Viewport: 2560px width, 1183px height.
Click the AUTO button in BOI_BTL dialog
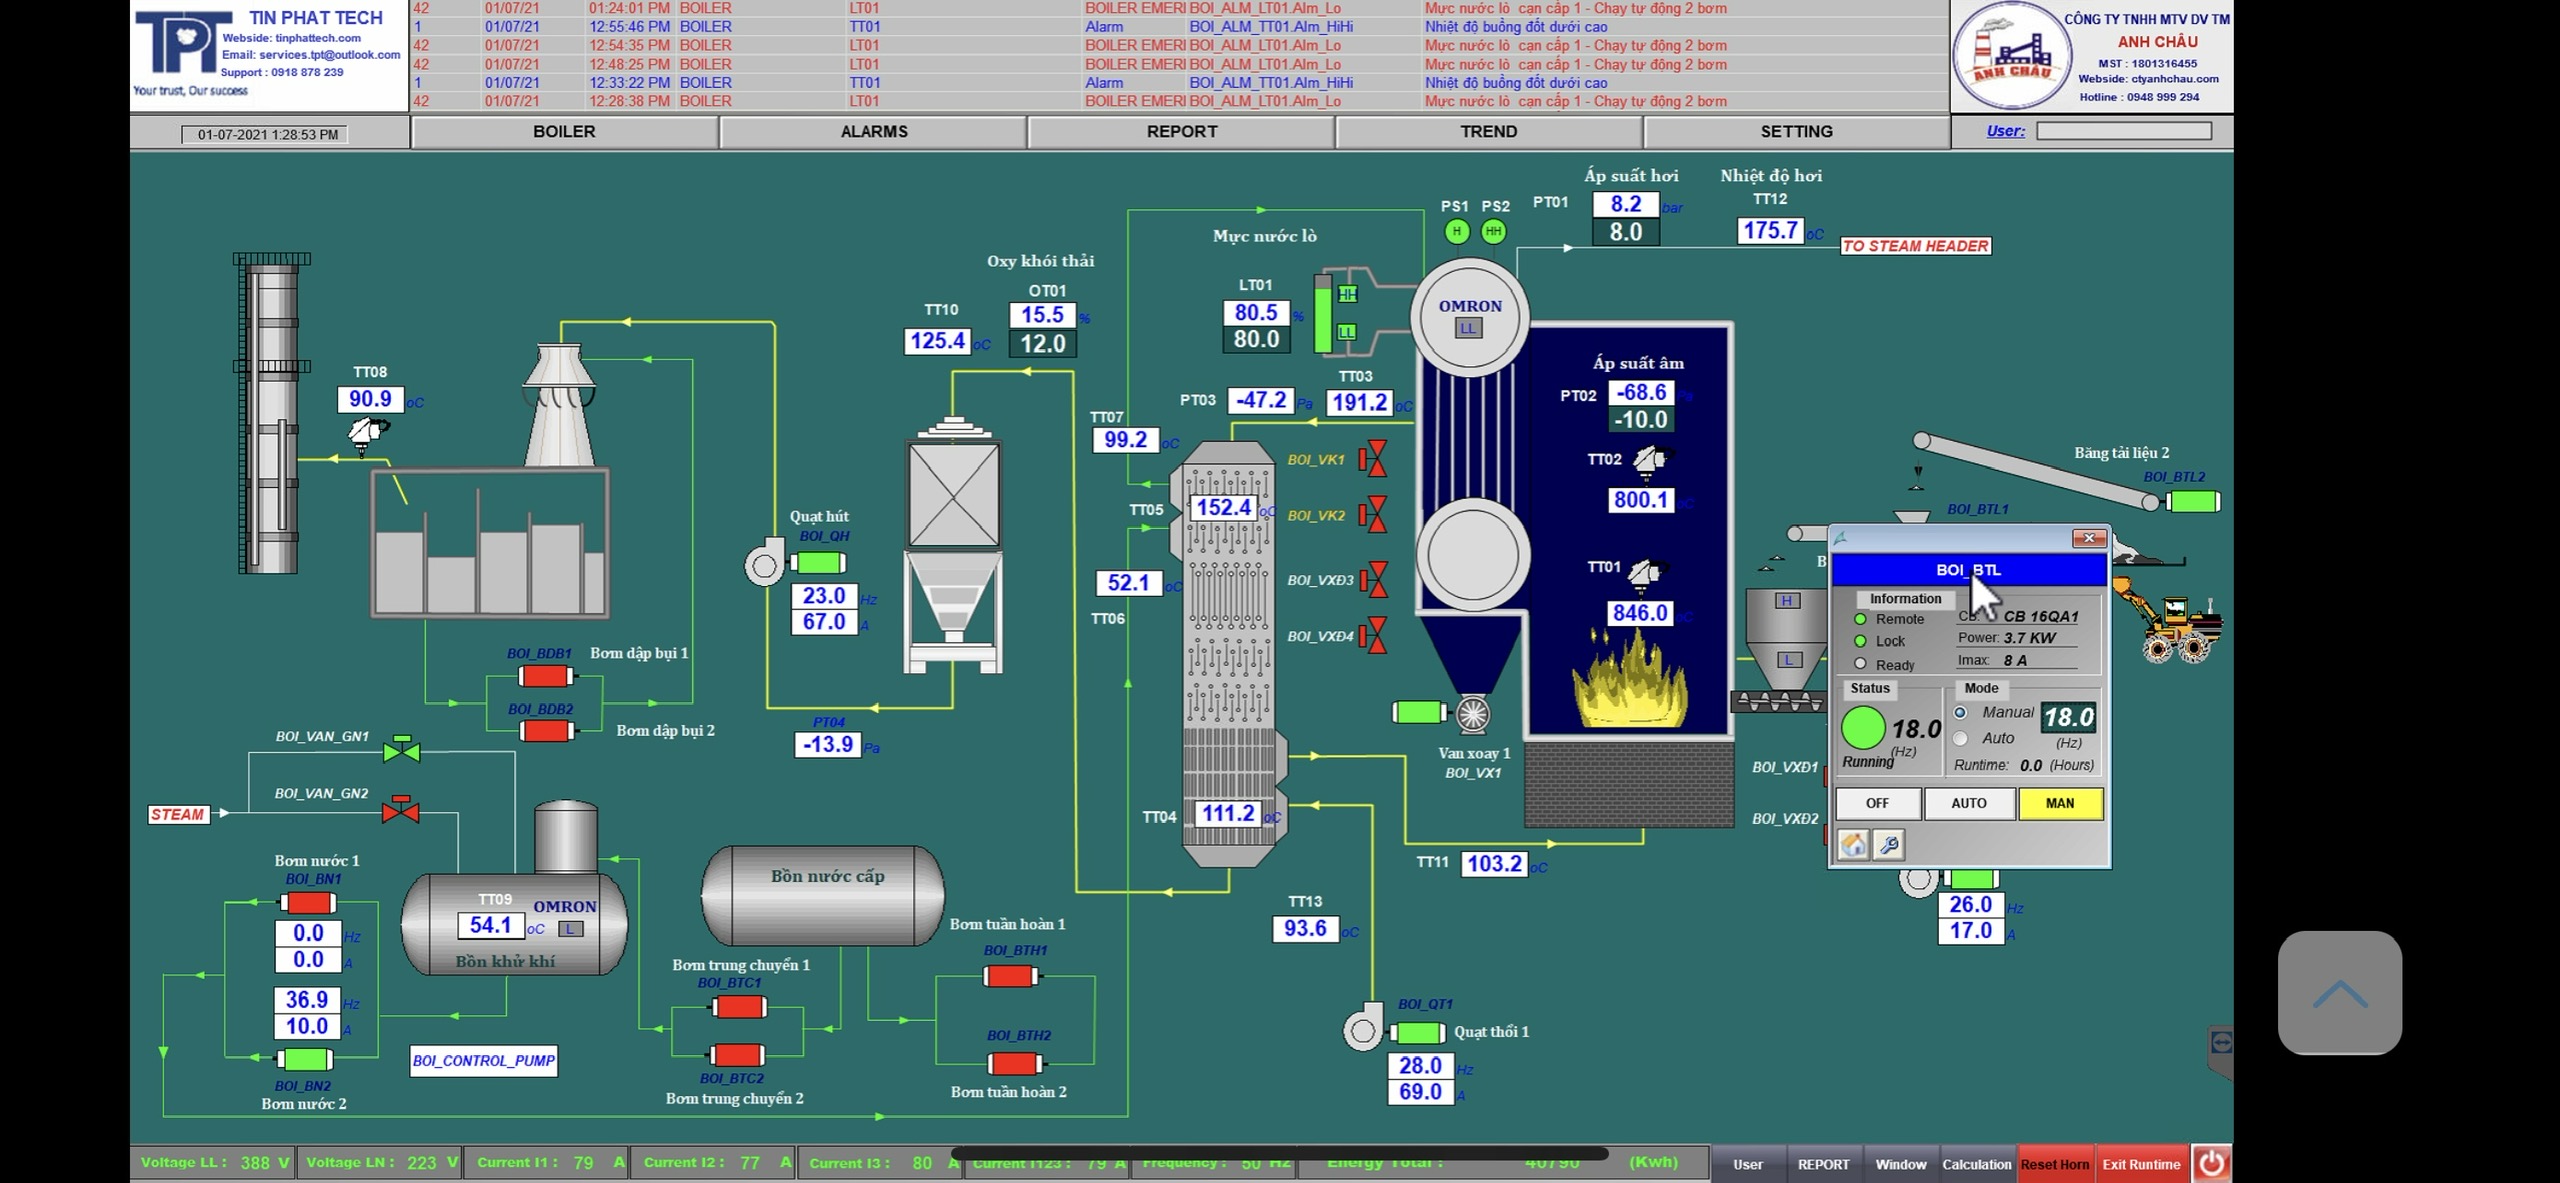click(1967, 801)
